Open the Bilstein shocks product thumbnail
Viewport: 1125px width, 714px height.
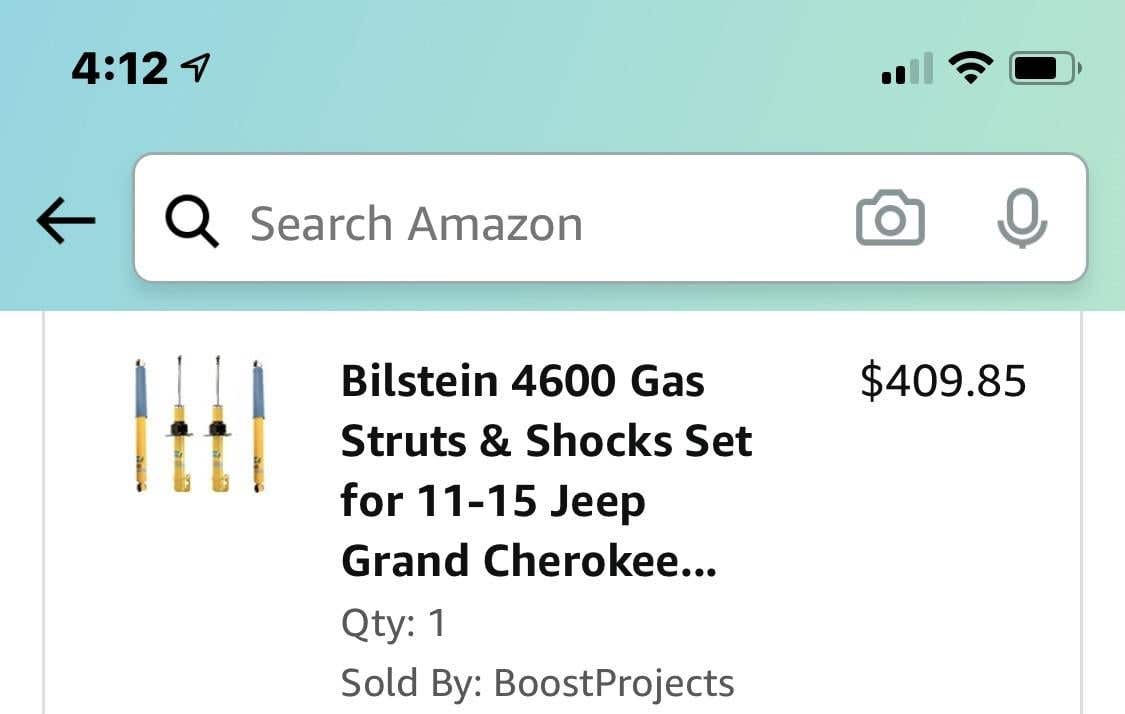[x=200, y=425]
